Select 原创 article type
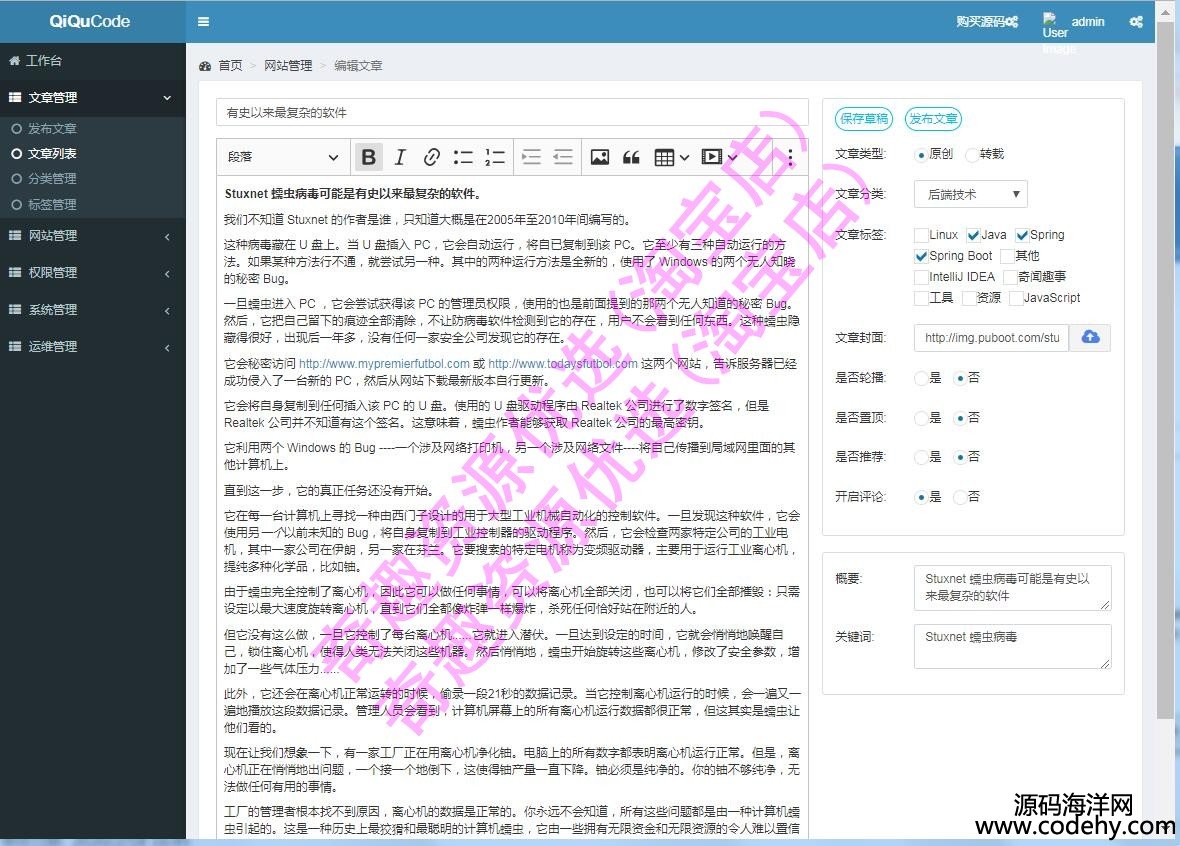 921,155
